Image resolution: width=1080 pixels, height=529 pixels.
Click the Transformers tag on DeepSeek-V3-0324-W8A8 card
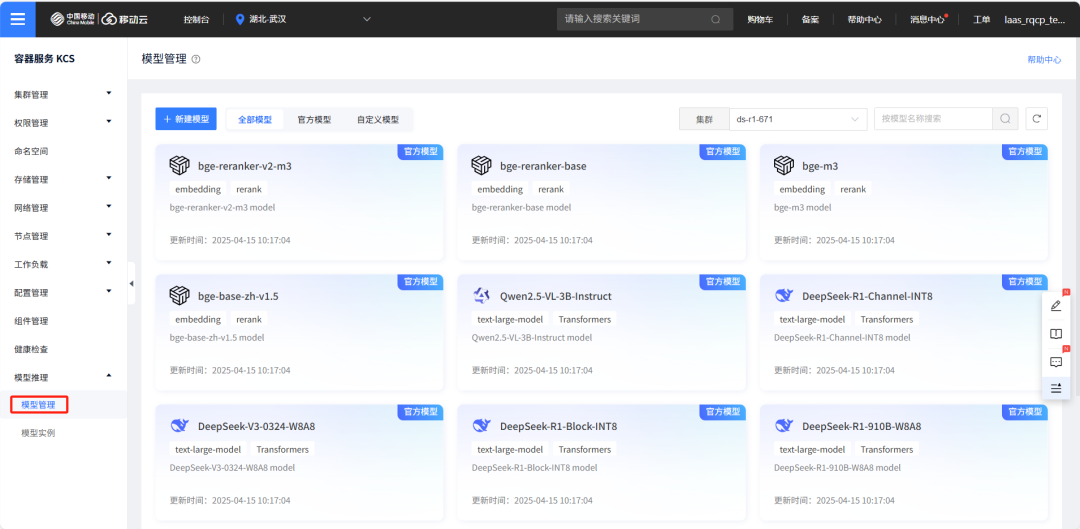283,449
